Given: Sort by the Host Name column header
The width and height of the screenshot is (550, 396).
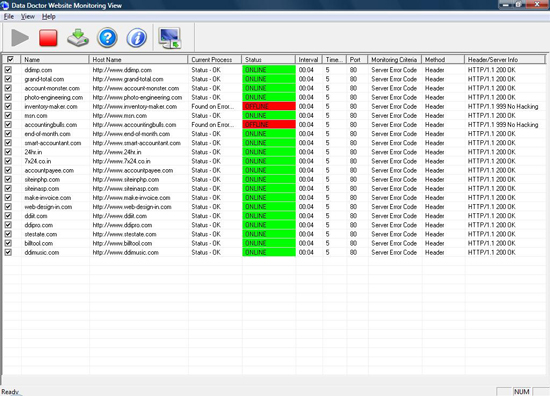Looking at the screenshot, I should coord(139,60).
